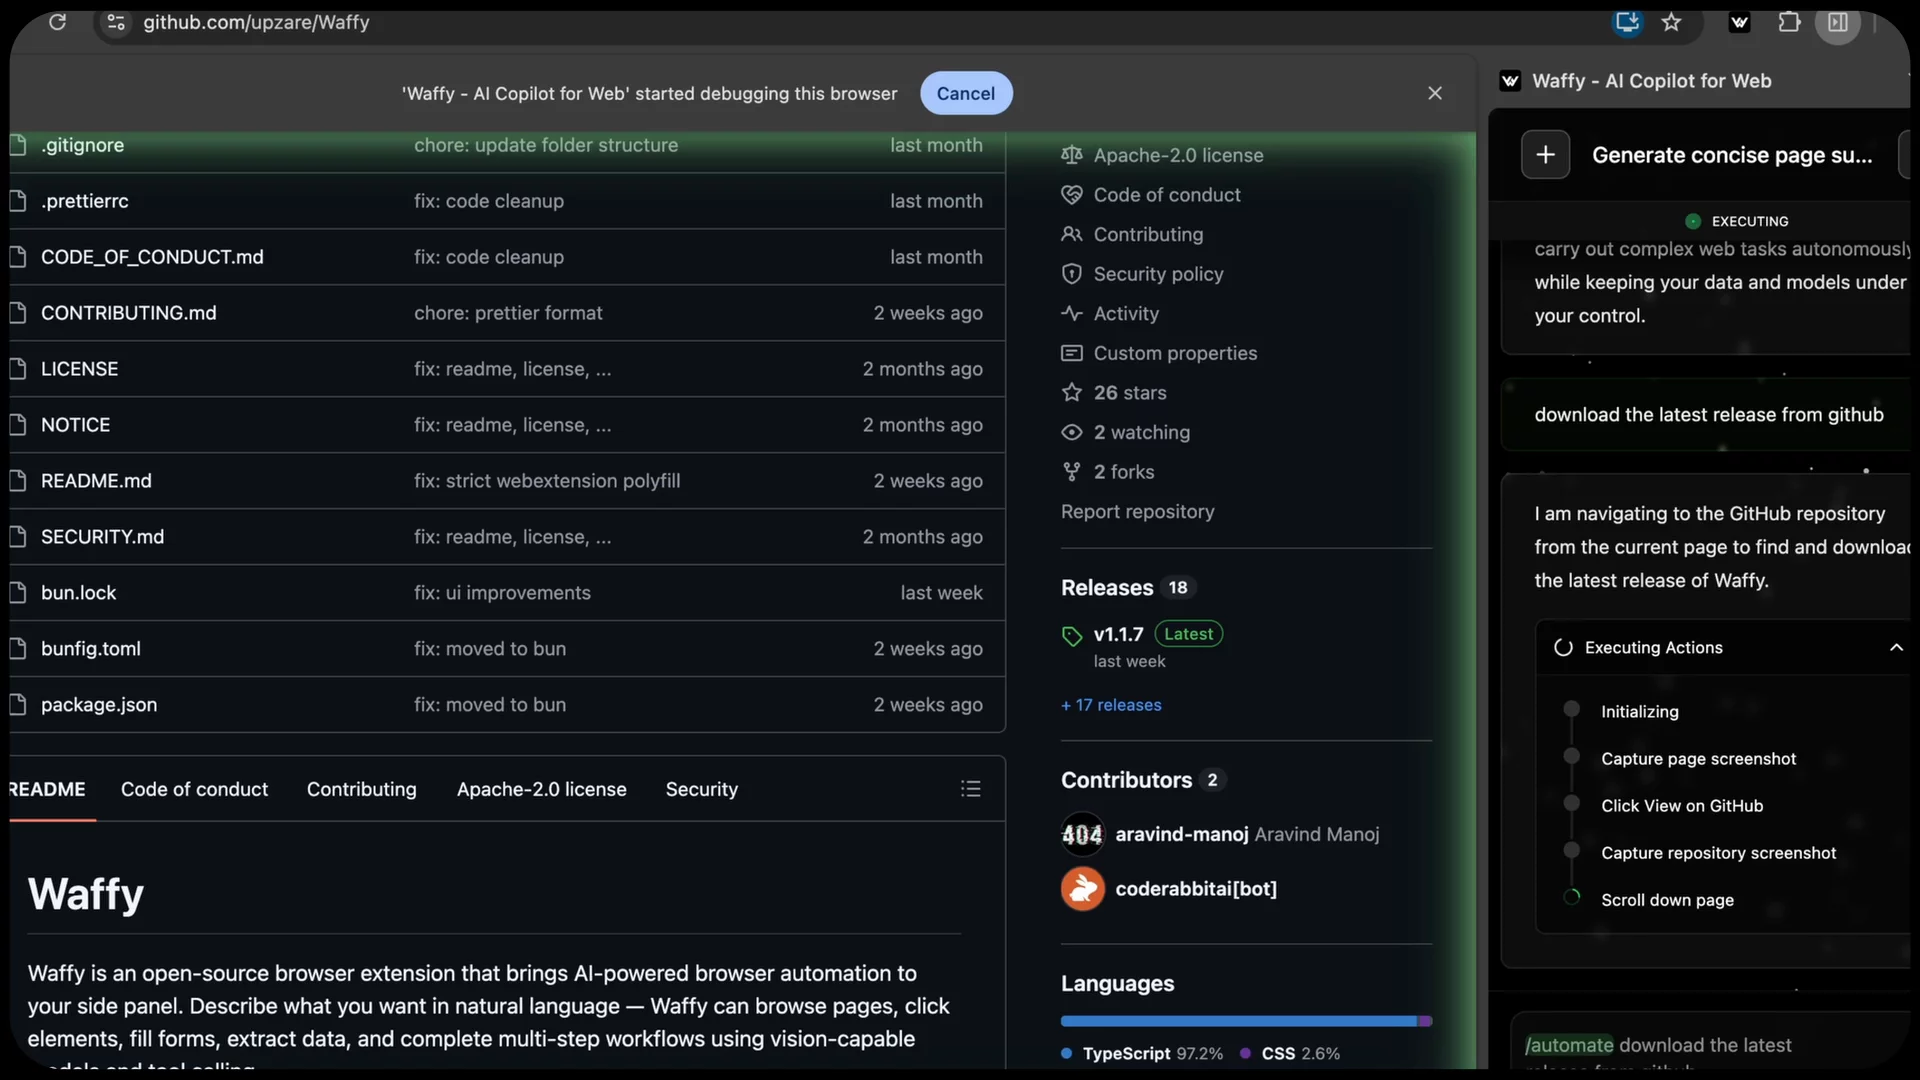Click the install/cast screen icon in the address bar

1627,22
